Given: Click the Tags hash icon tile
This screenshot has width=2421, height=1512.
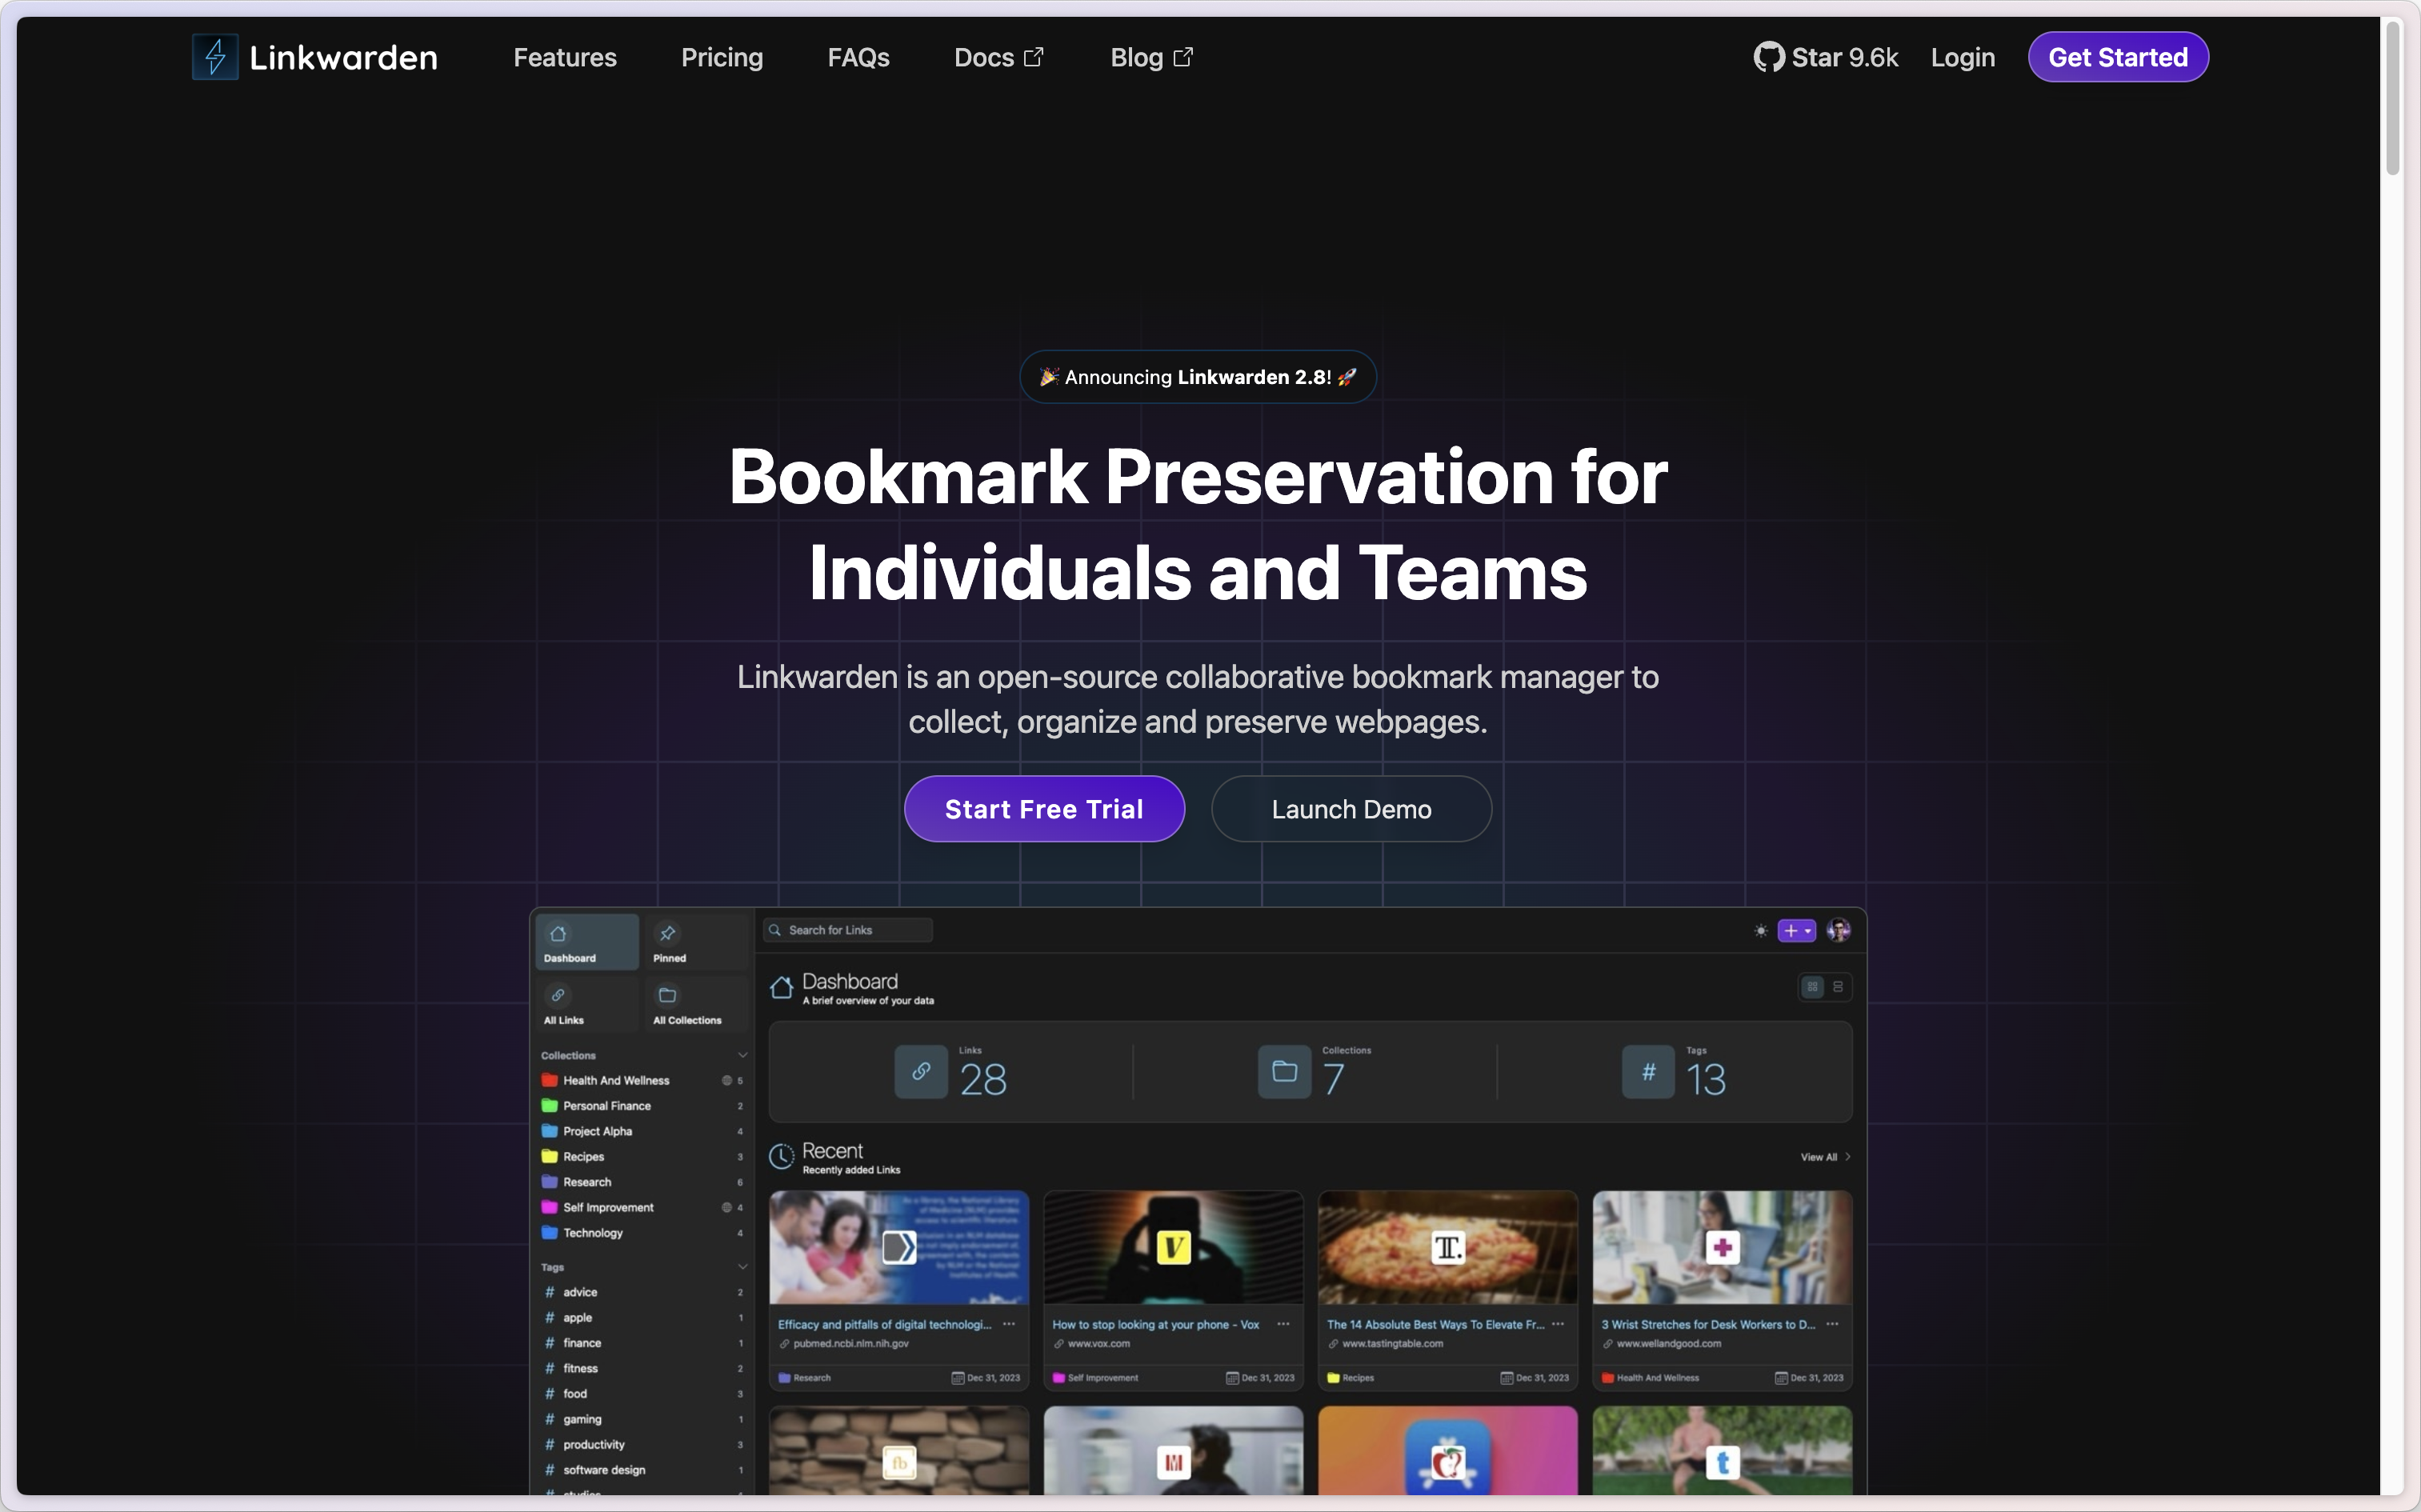Looking at the screenshot, I should (1648, 1072).
